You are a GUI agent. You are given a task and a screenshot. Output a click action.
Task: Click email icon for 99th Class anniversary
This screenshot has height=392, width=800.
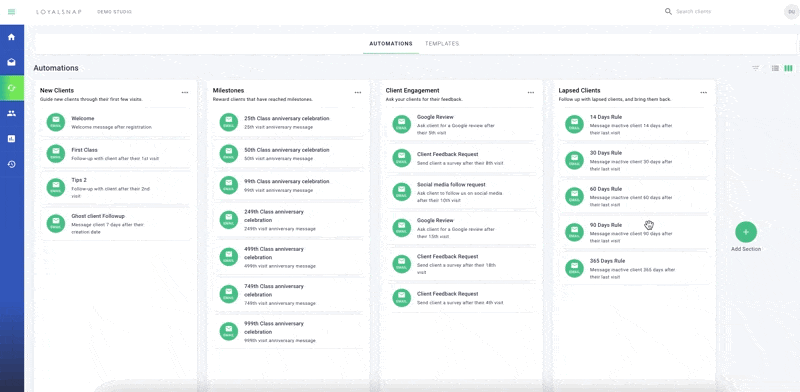[x=229, y=185]
